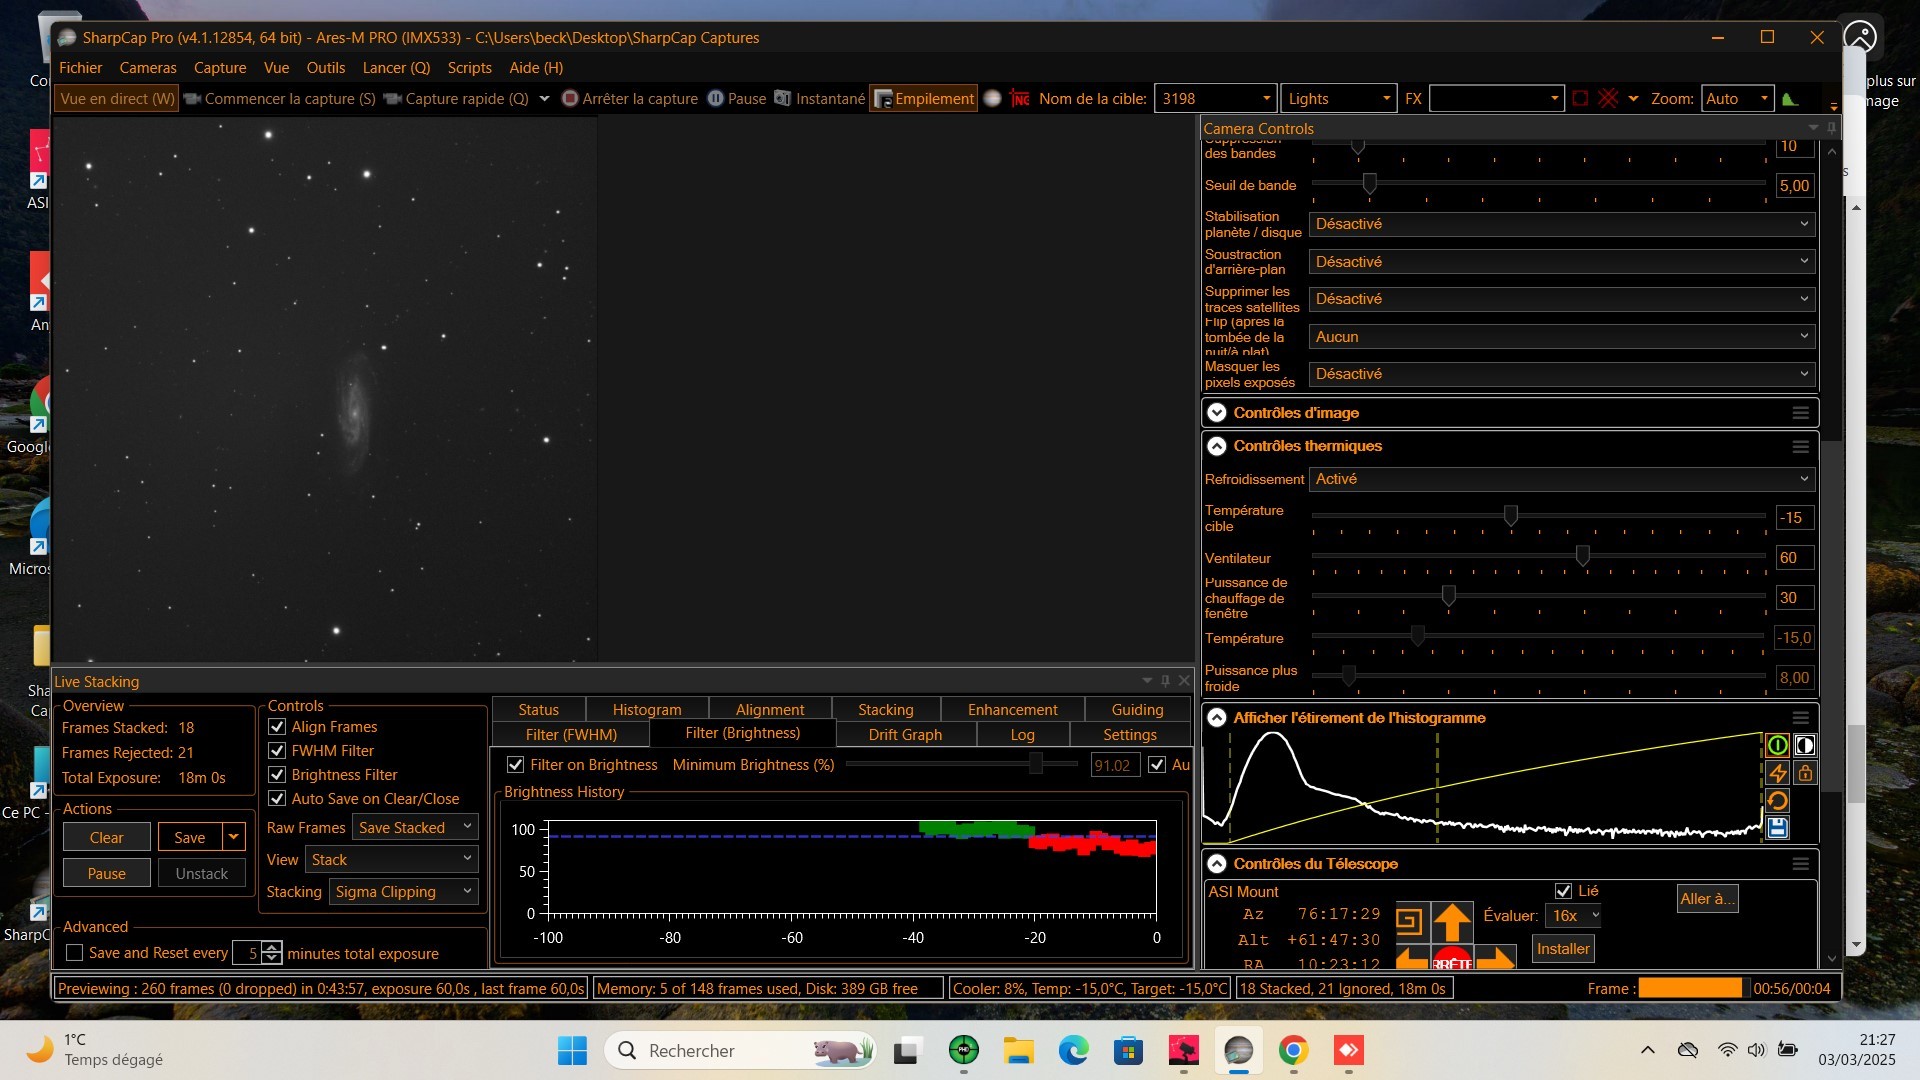Open the Refroidissement Activé dropdown
Viewport: 1920px width, 1080px height.
[1562, 479]
